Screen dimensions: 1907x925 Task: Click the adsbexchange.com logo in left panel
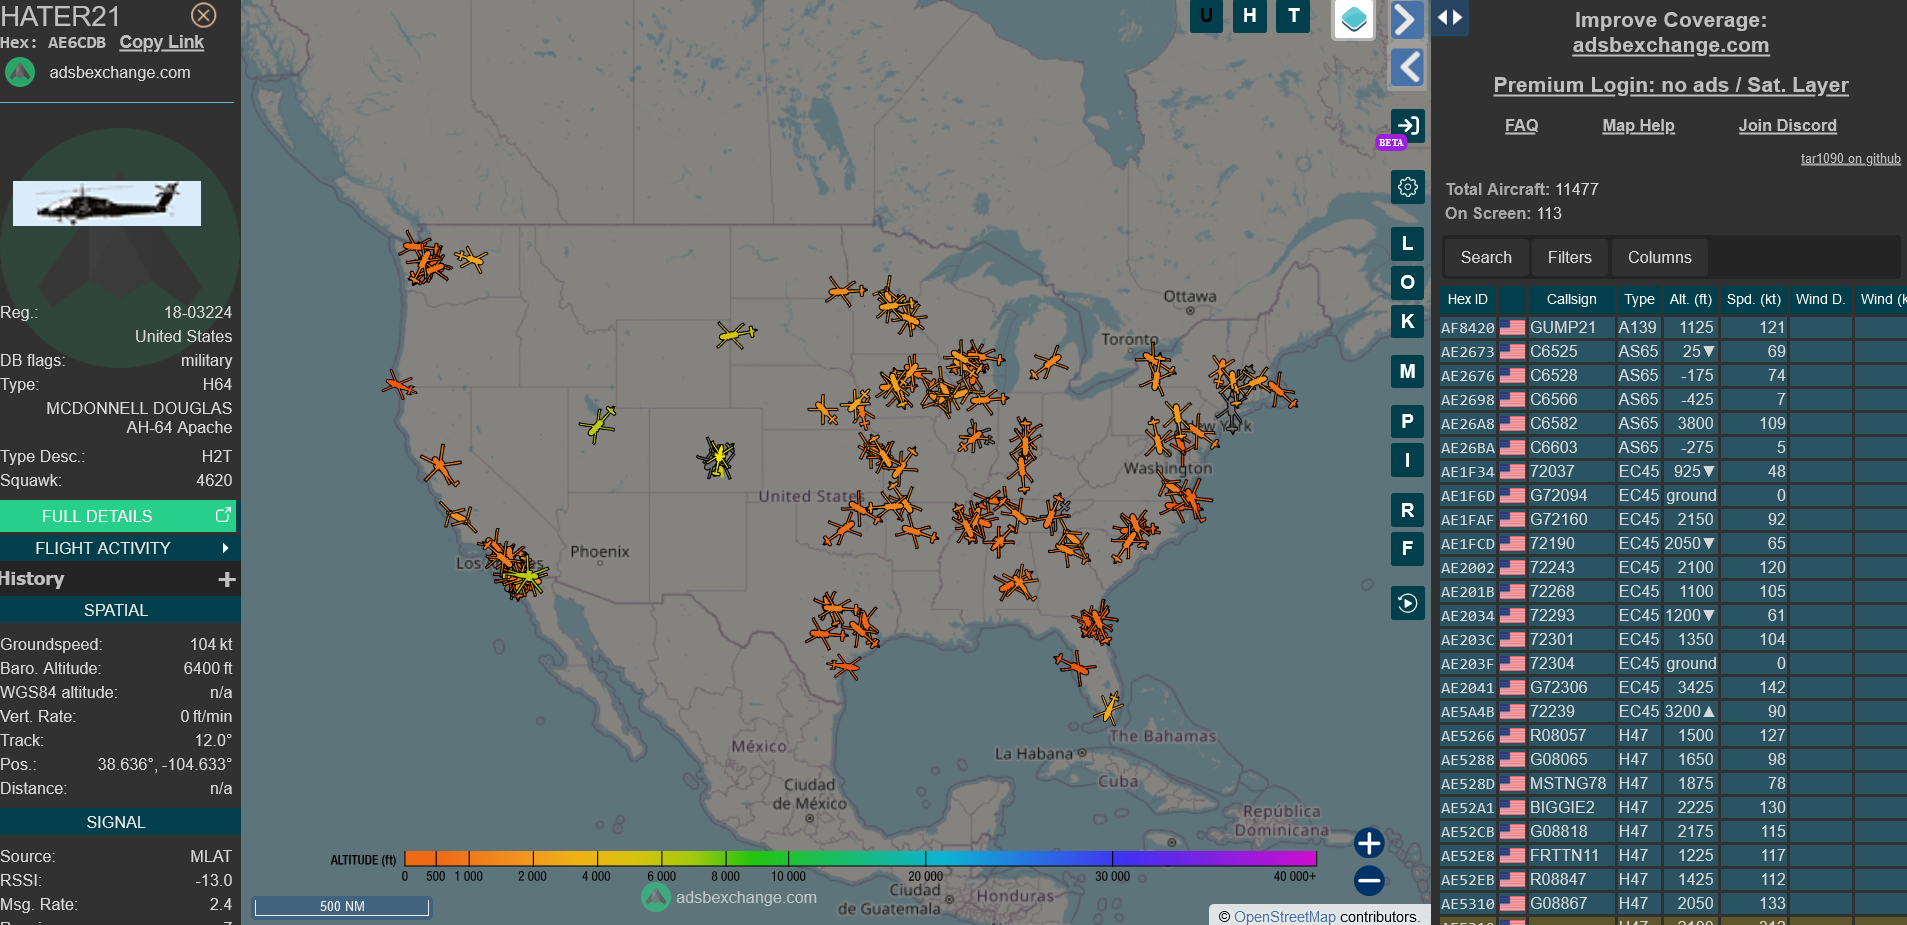tap(20, 72)
